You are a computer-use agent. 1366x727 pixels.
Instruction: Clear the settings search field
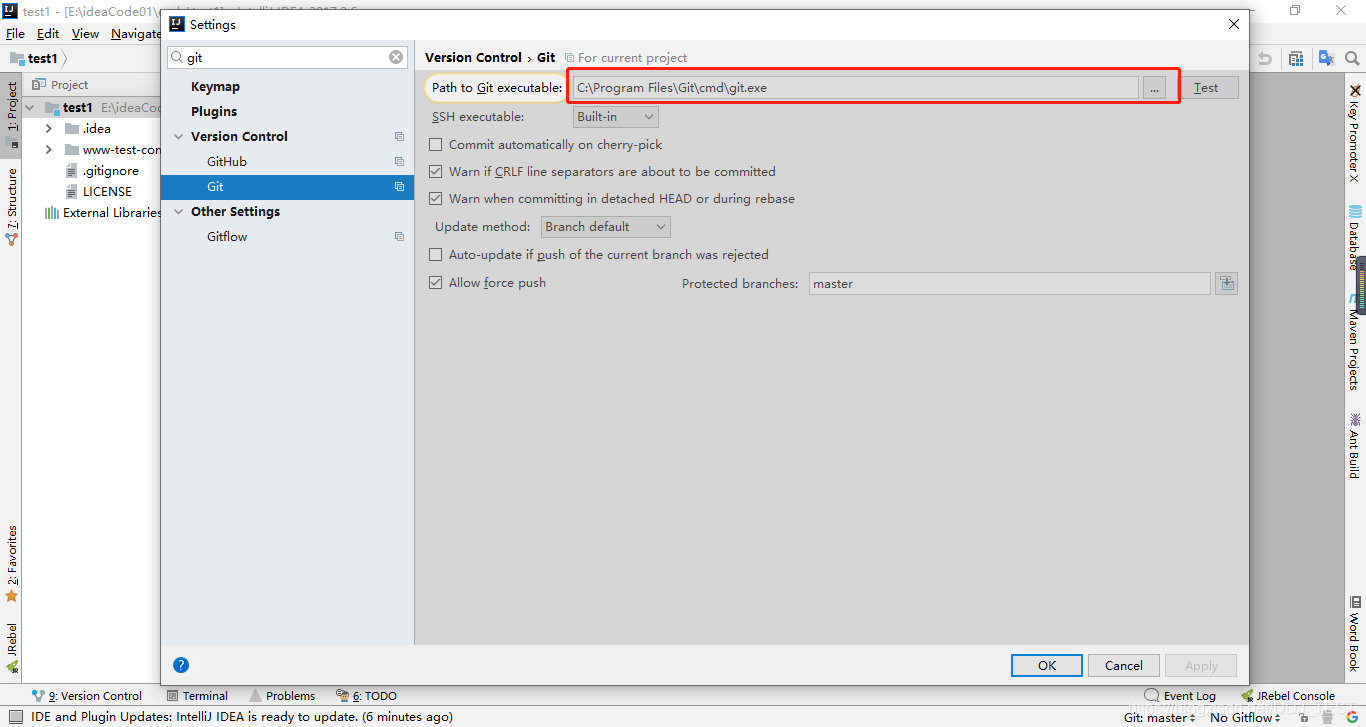[x=396, y=58]
